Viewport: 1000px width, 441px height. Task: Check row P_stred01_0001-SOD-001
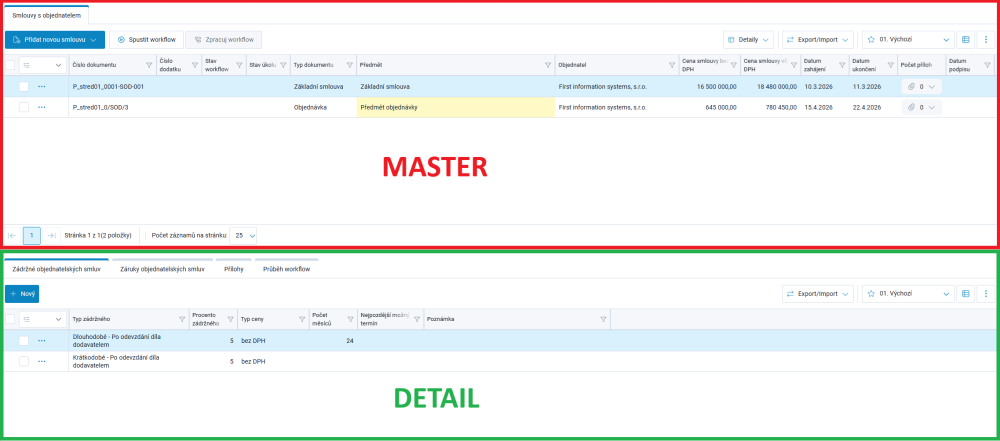coord(24,86)
